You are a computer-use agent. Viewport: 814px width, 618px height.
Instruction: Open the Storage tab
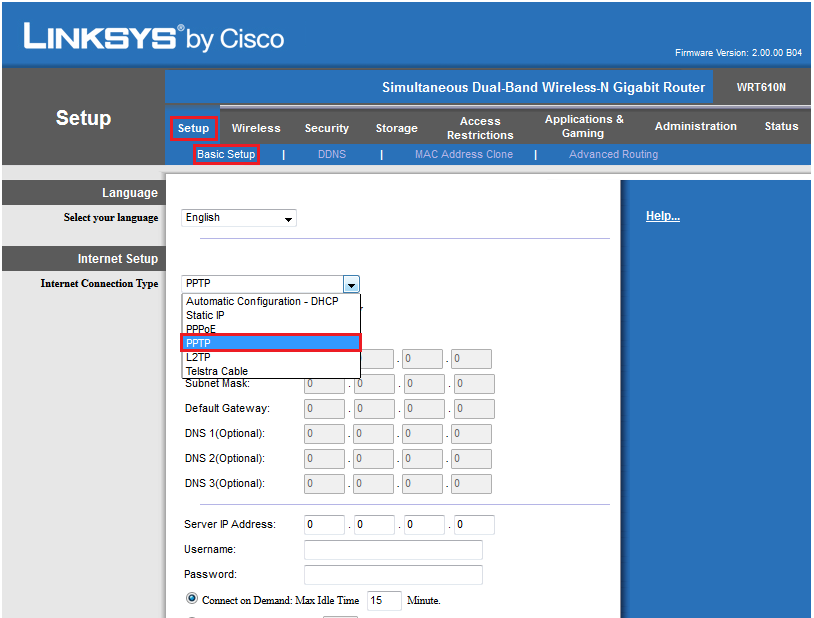click(397, 128)
